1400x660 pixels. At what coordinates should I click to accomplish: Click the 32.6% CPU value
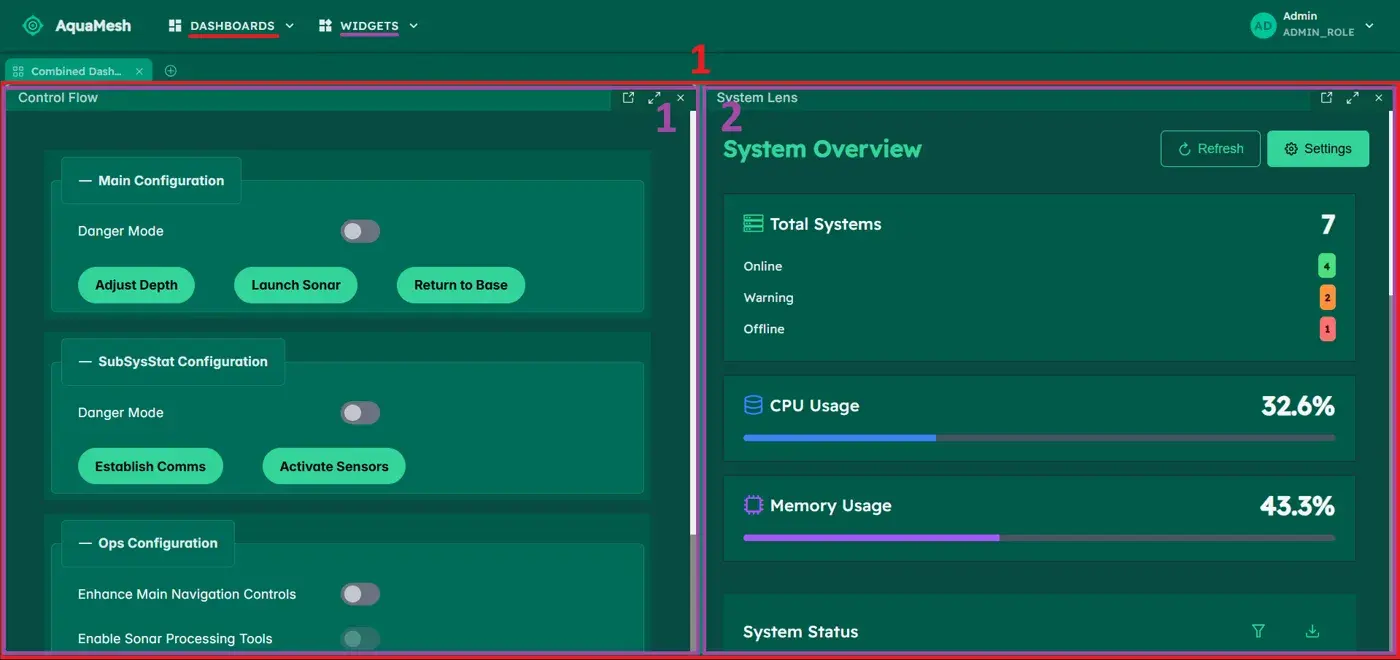(1298, 406)
